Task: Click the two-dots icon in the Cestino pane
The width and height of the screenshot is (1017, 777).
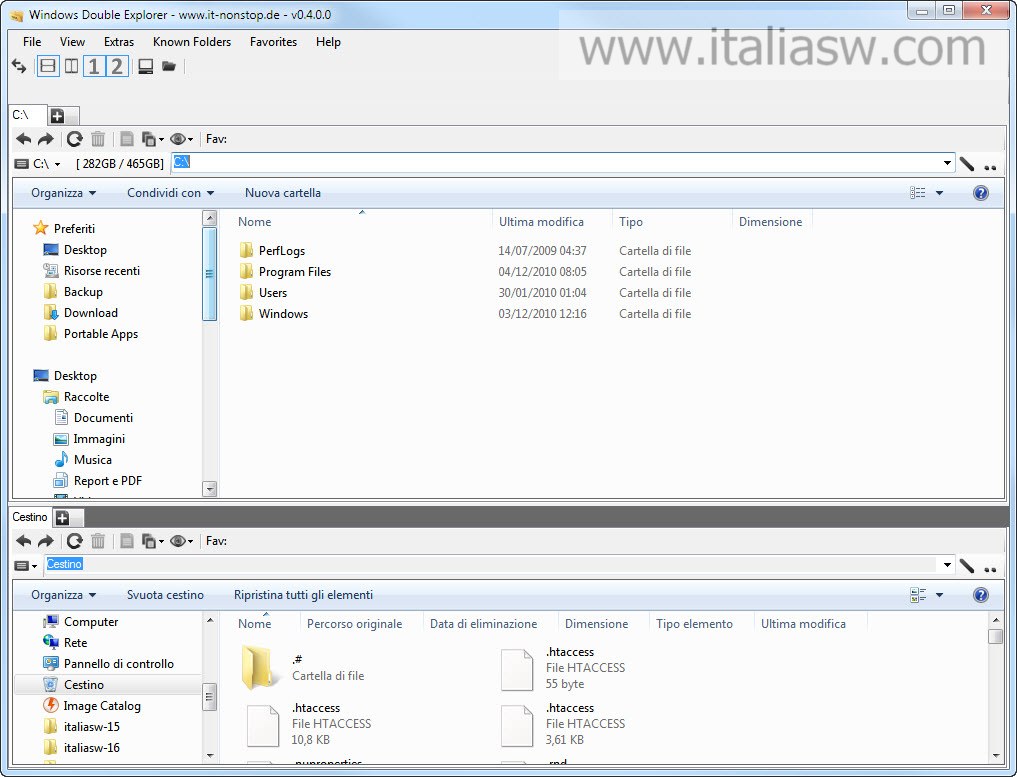Action: (x=990, y=569)
